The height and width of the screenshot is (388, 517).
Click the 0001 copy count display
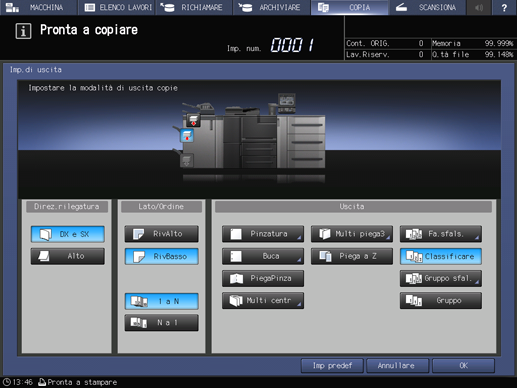[x=292, y=45]
